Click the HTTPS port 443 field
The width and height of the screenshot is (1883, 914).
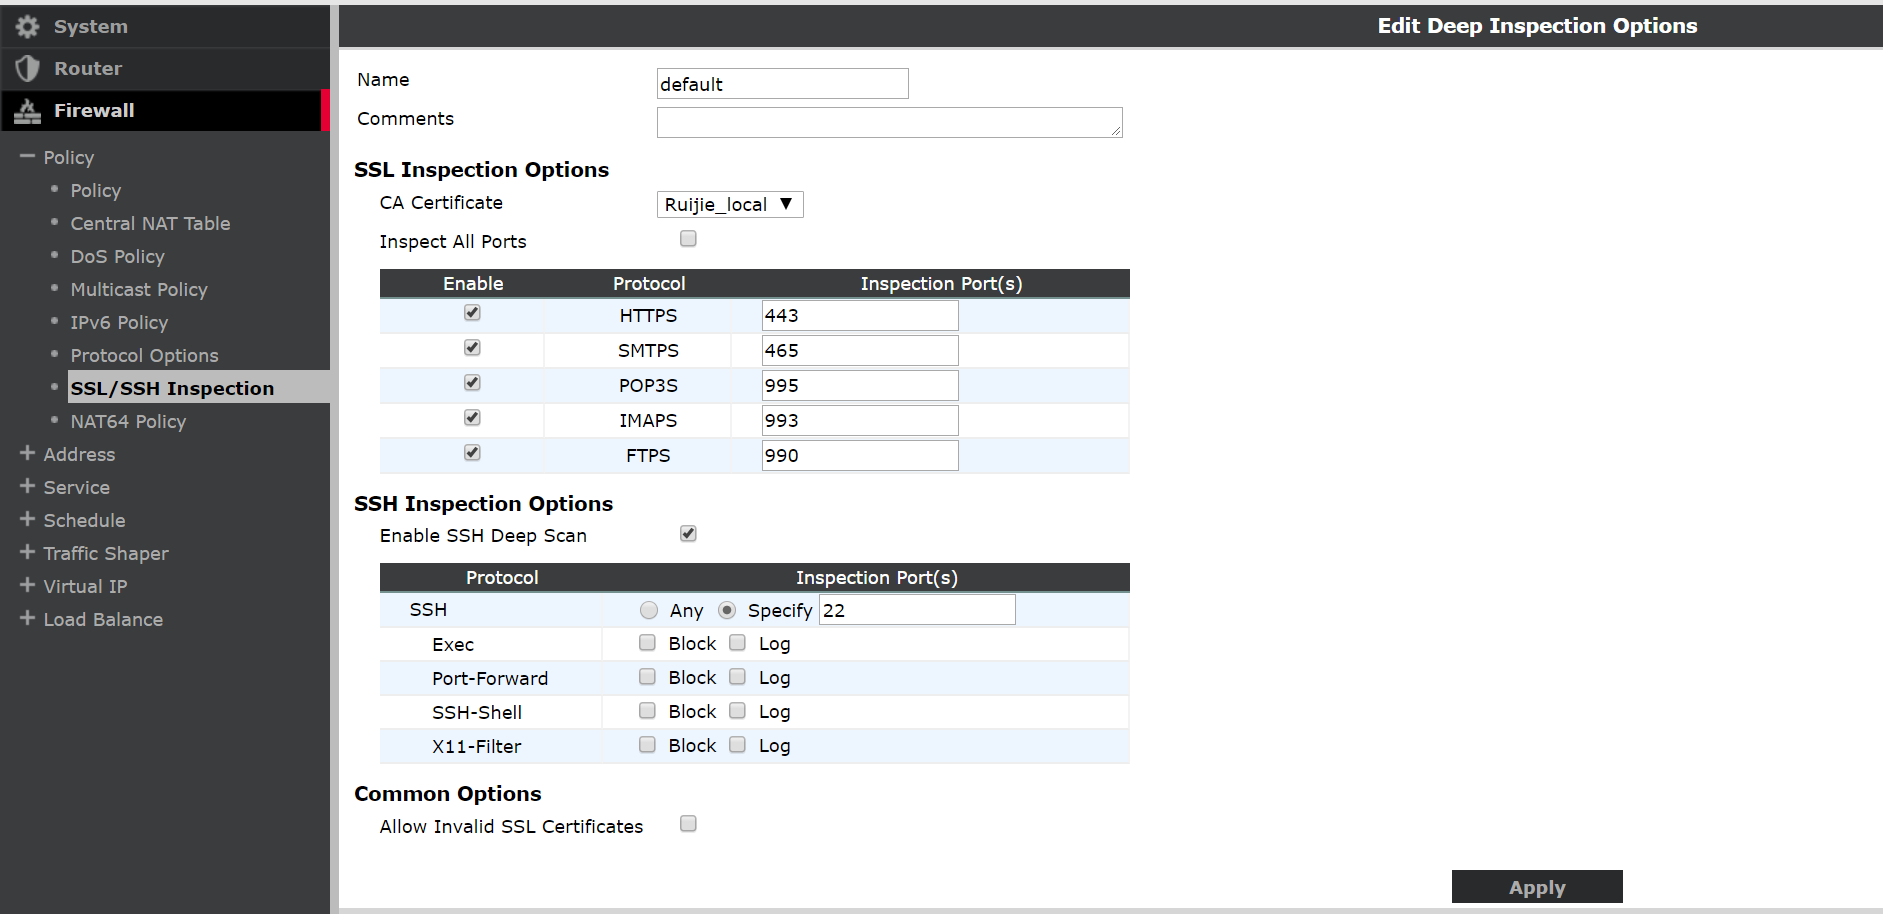[x=860, y=315]
